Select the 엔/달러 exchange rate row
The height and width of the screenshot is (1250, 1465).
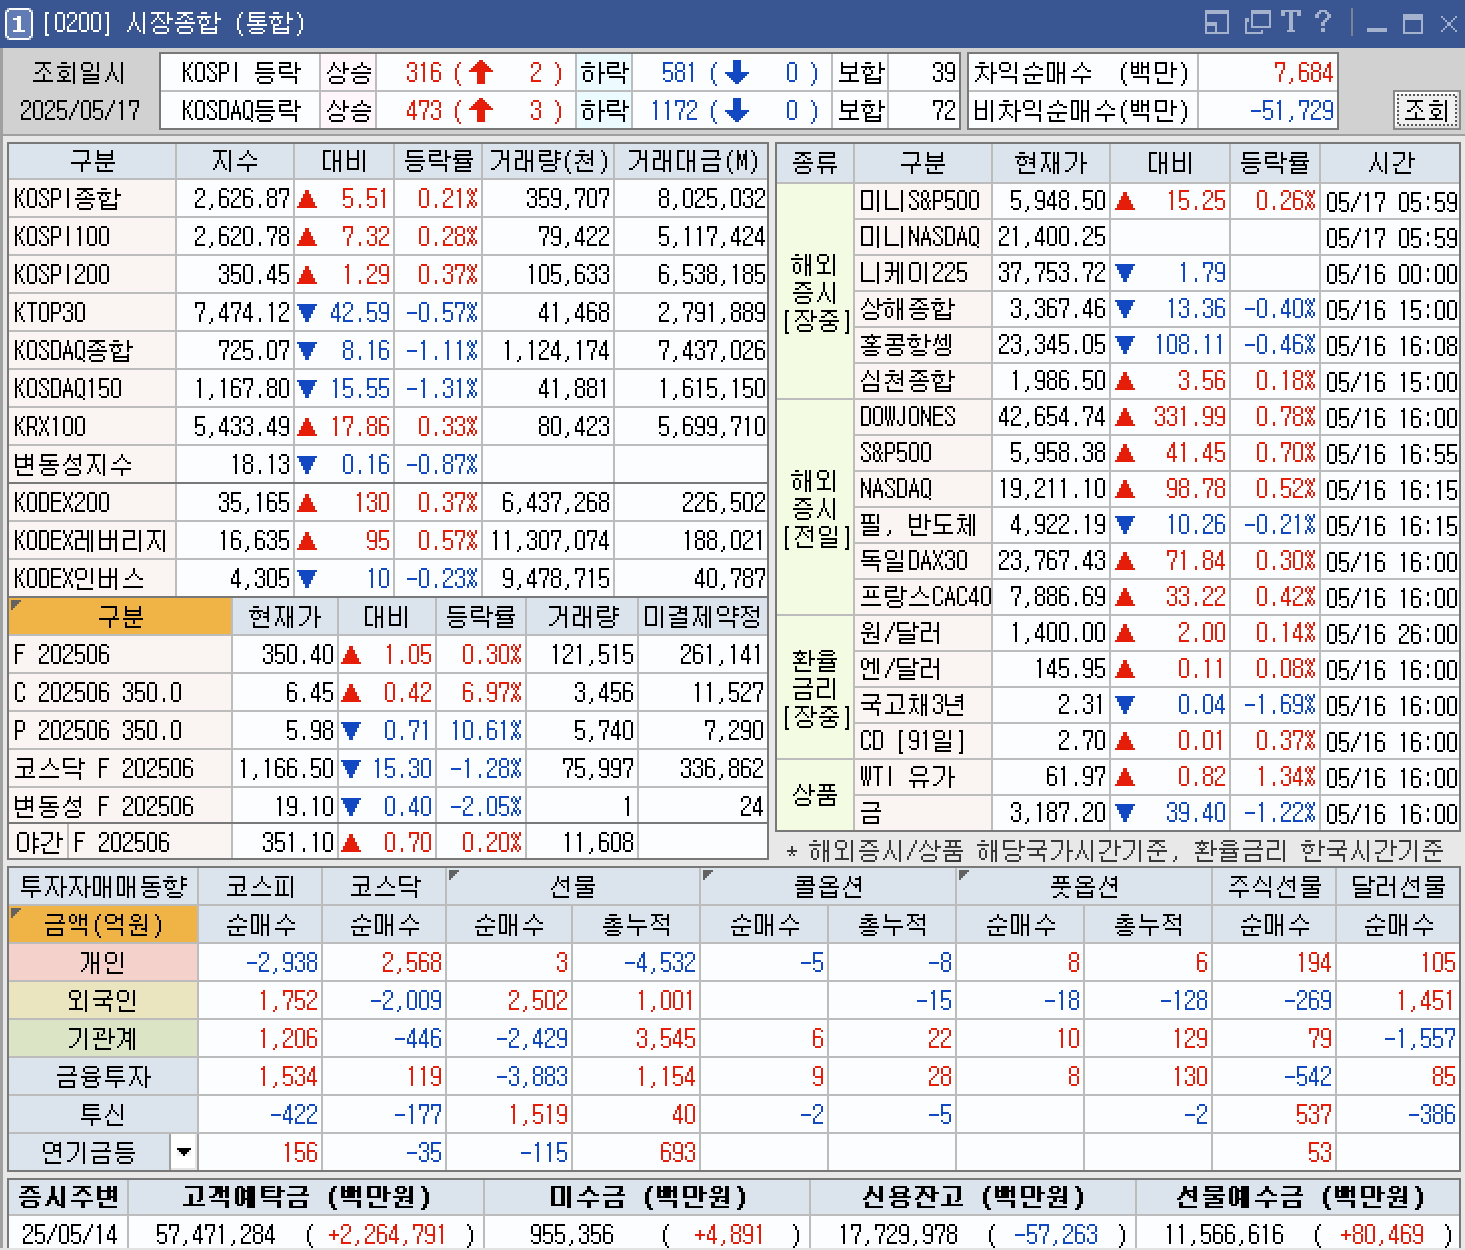click(x=1157, y=669)
